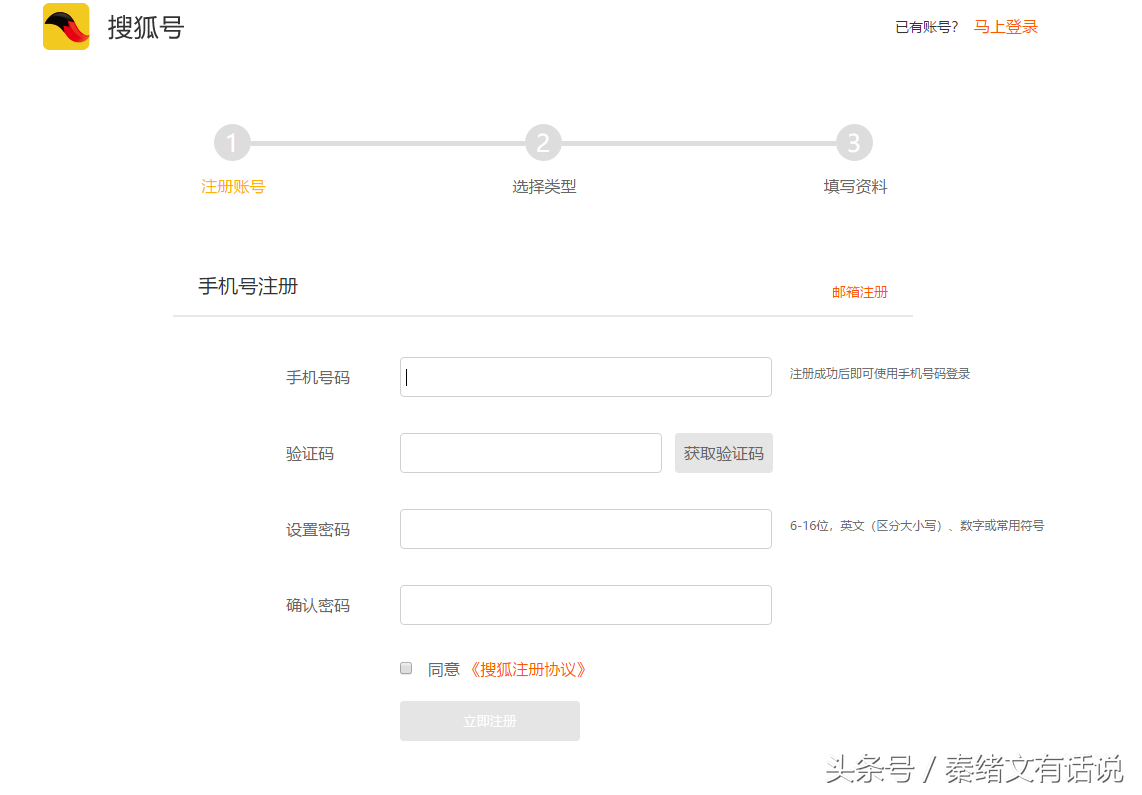Select the 选择类型 step label
Viewport: 1142px width, 795px height.
click(544, 187)
